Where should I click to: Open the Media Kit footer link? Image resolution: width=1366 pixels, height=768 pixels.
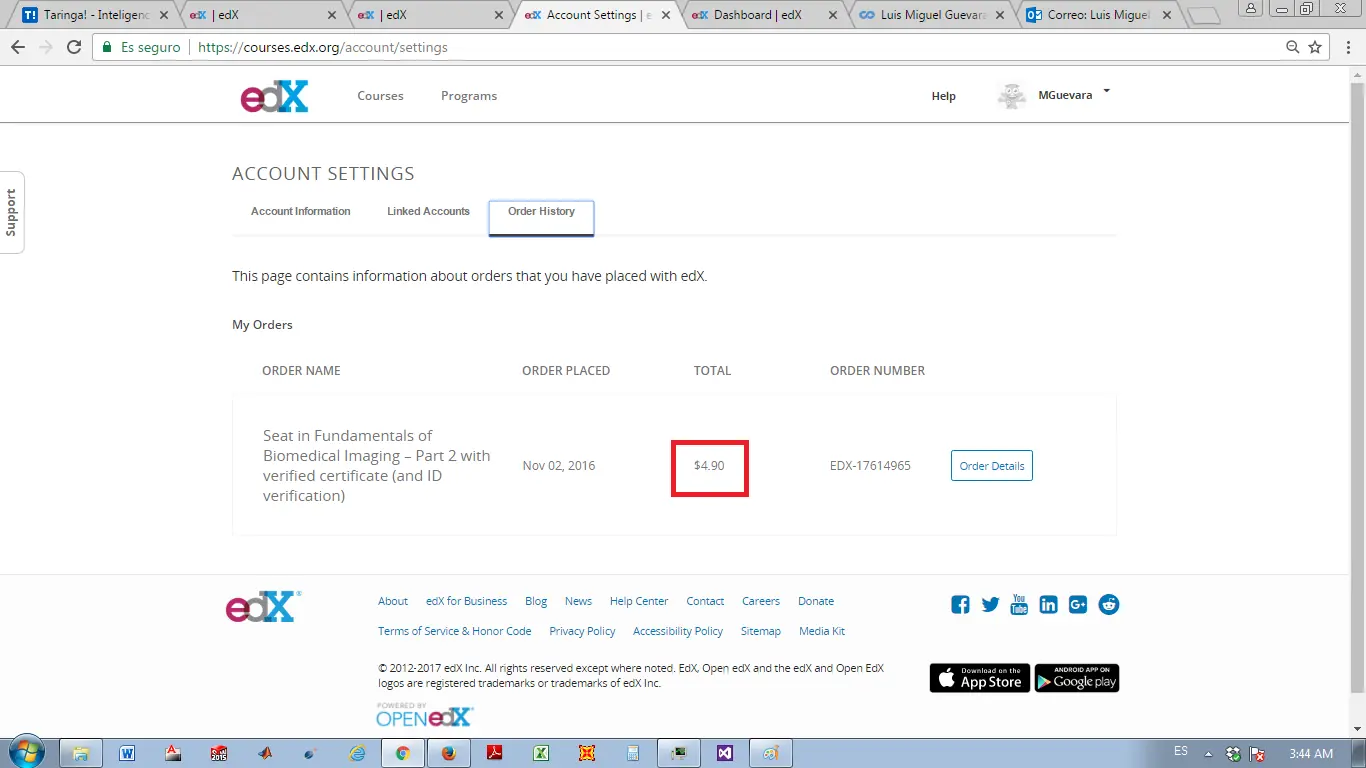coord(822,631)
